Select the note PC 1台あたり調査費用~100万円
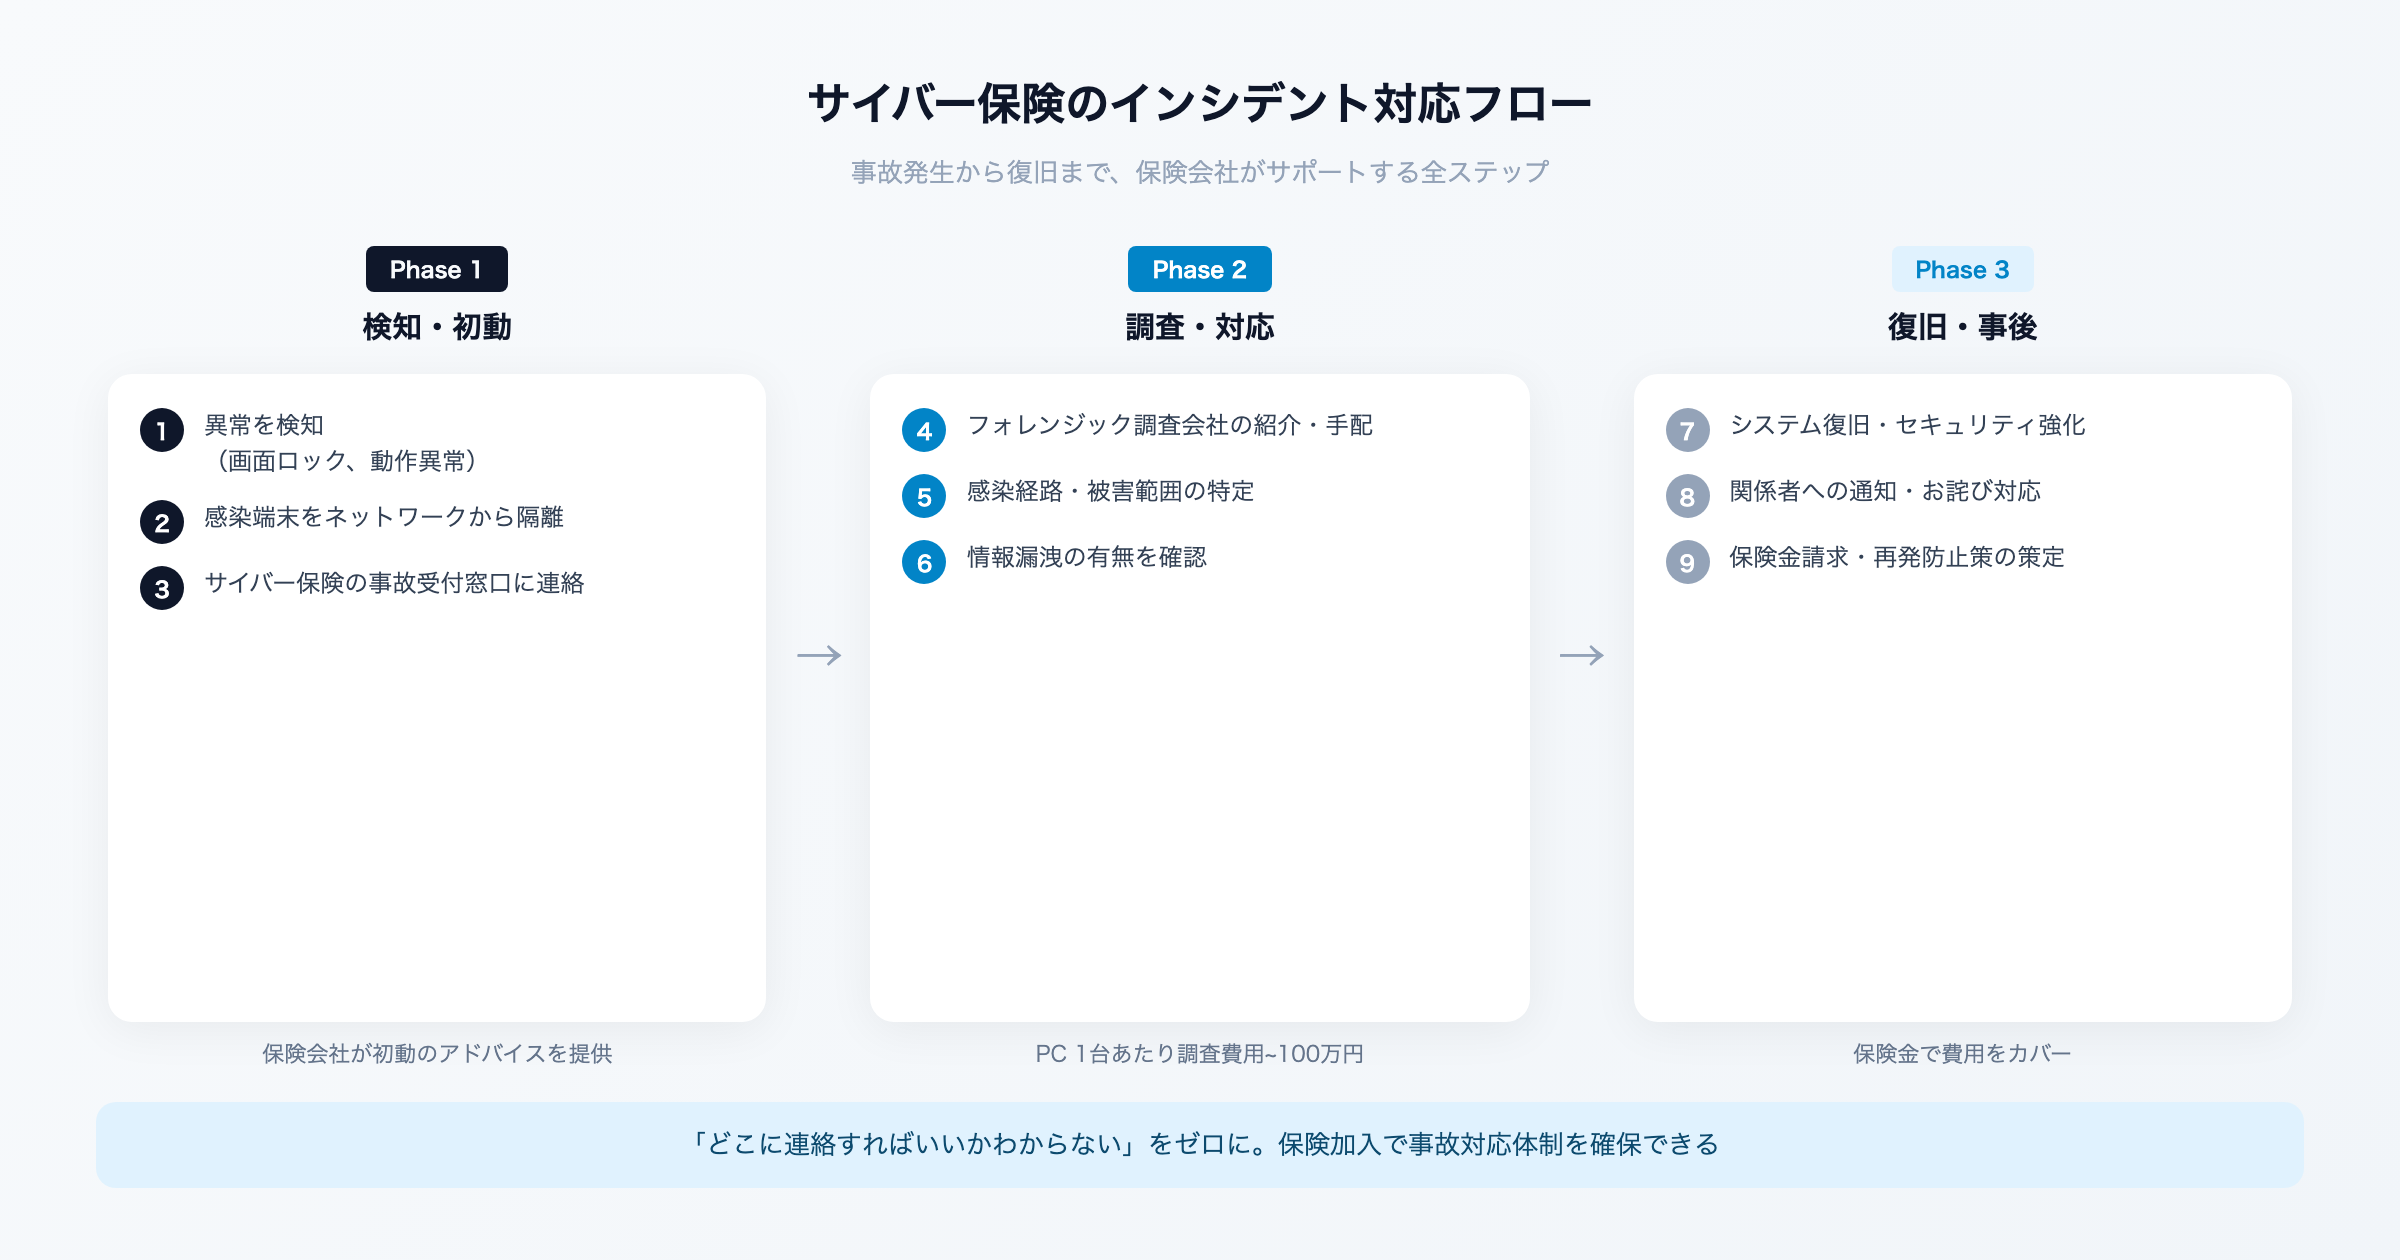The width and height of the screenshot is (2400, 1260). [1200, 1053]
